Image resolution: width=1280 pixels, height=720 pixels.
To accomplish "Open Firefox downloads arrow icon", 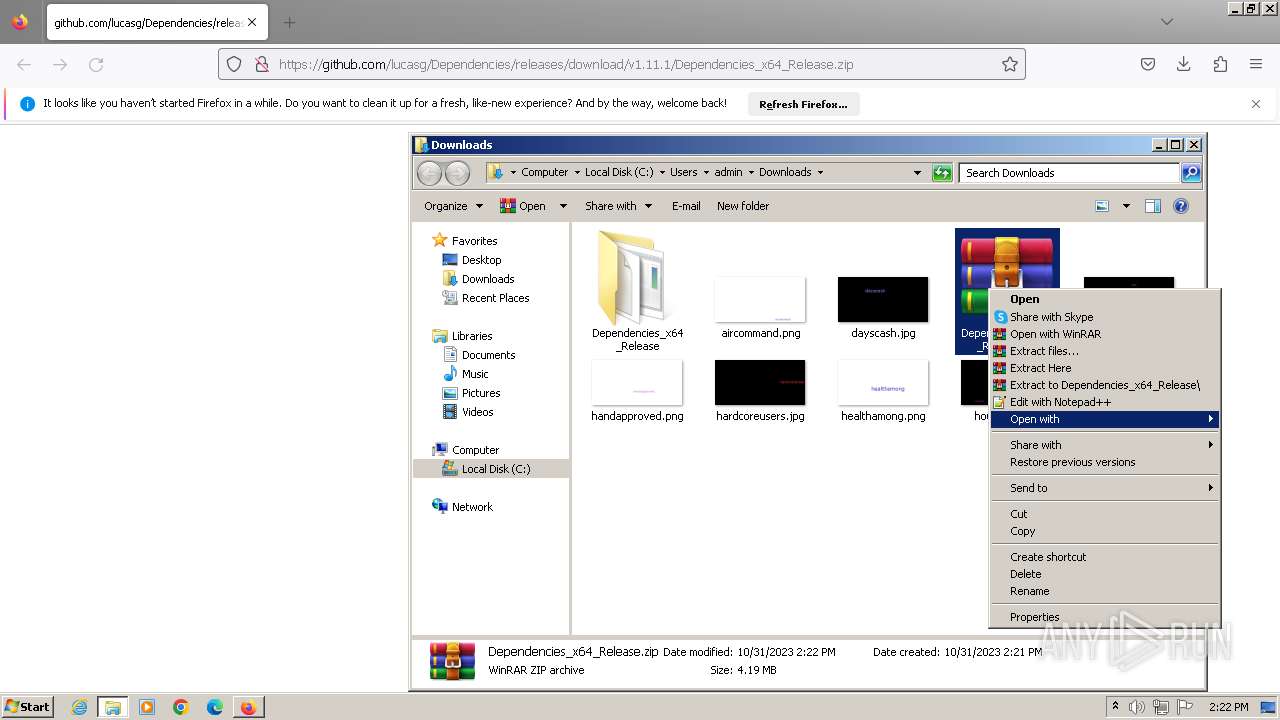I will tap(1184, 64).
